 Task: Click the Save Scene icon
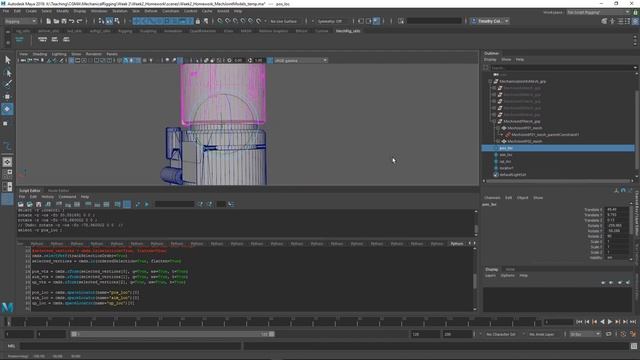64,21
